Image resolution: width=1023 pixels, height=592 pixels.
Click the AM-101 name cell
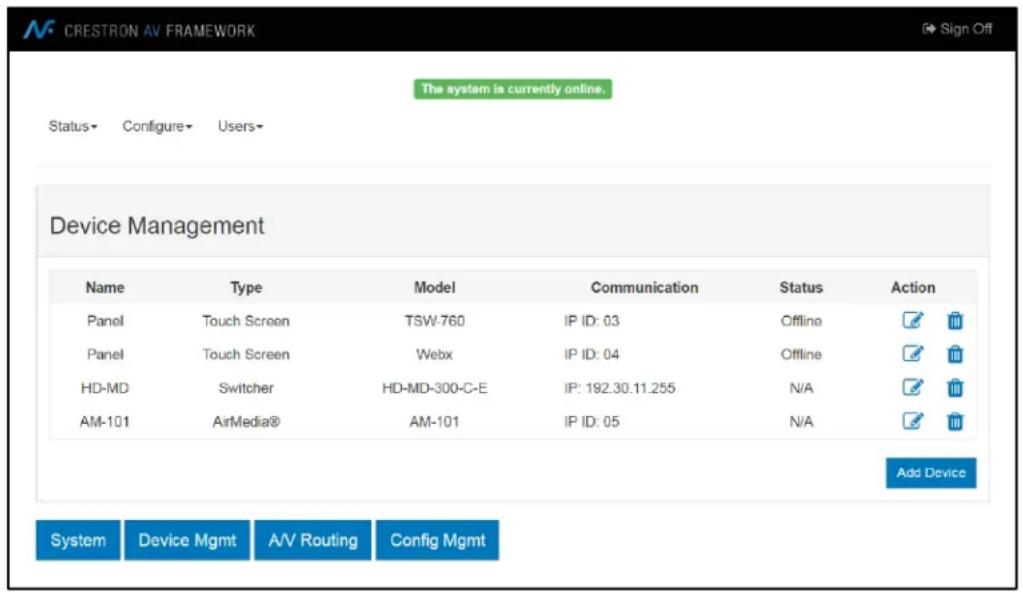[105, 422]
